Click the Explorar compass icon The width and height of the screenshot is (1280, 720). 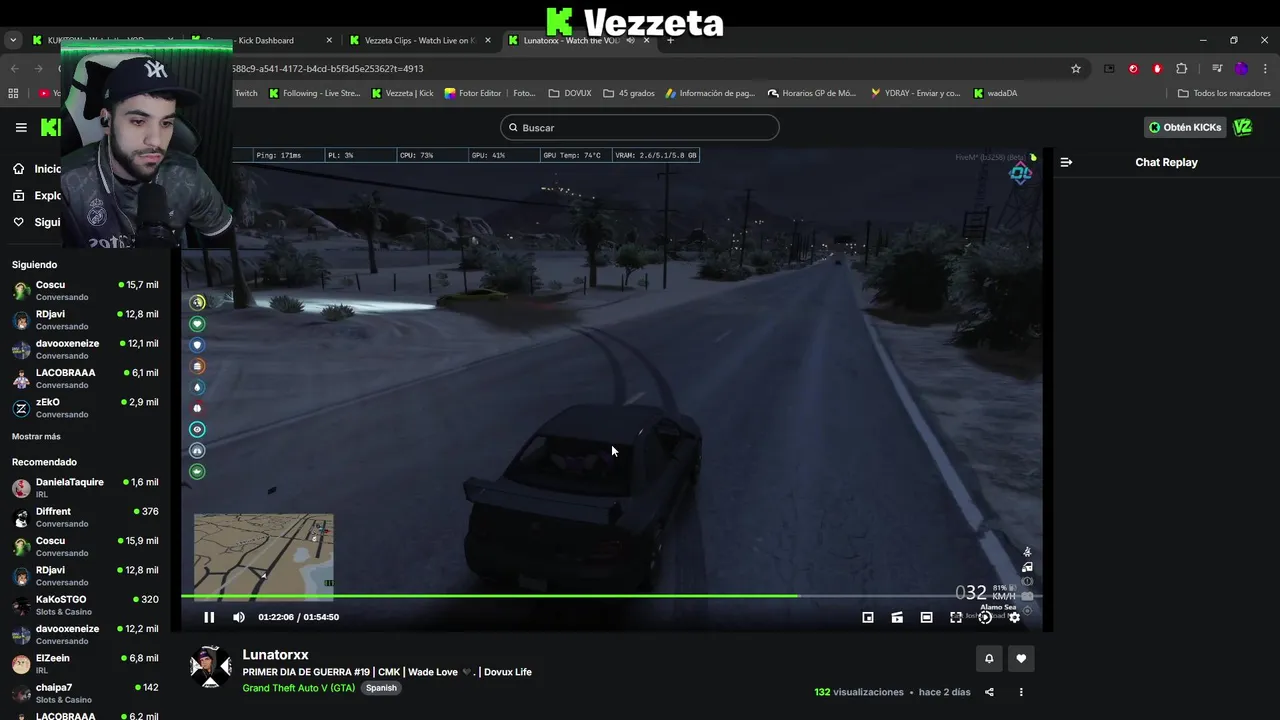[19, 196]
